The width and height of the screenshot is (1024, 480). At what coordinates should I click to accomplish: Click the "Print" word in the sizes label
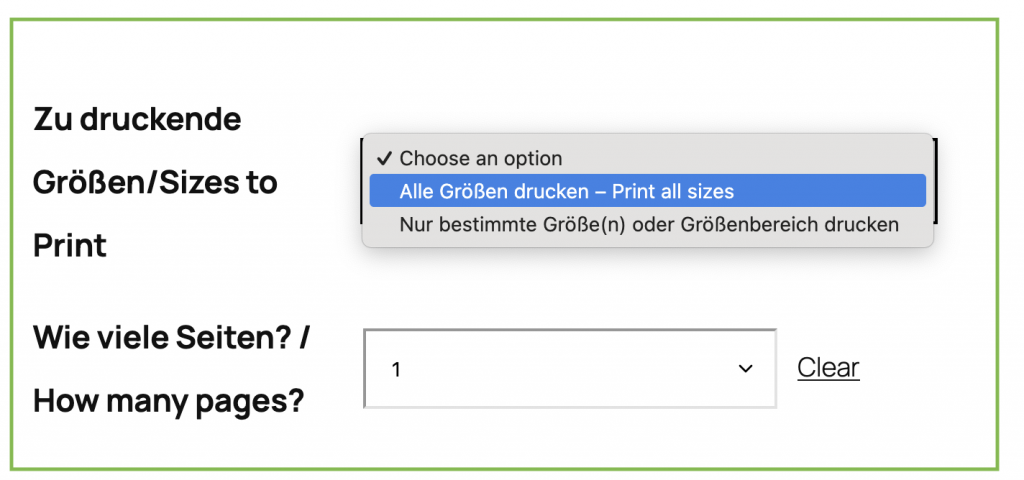pos(69,245)
